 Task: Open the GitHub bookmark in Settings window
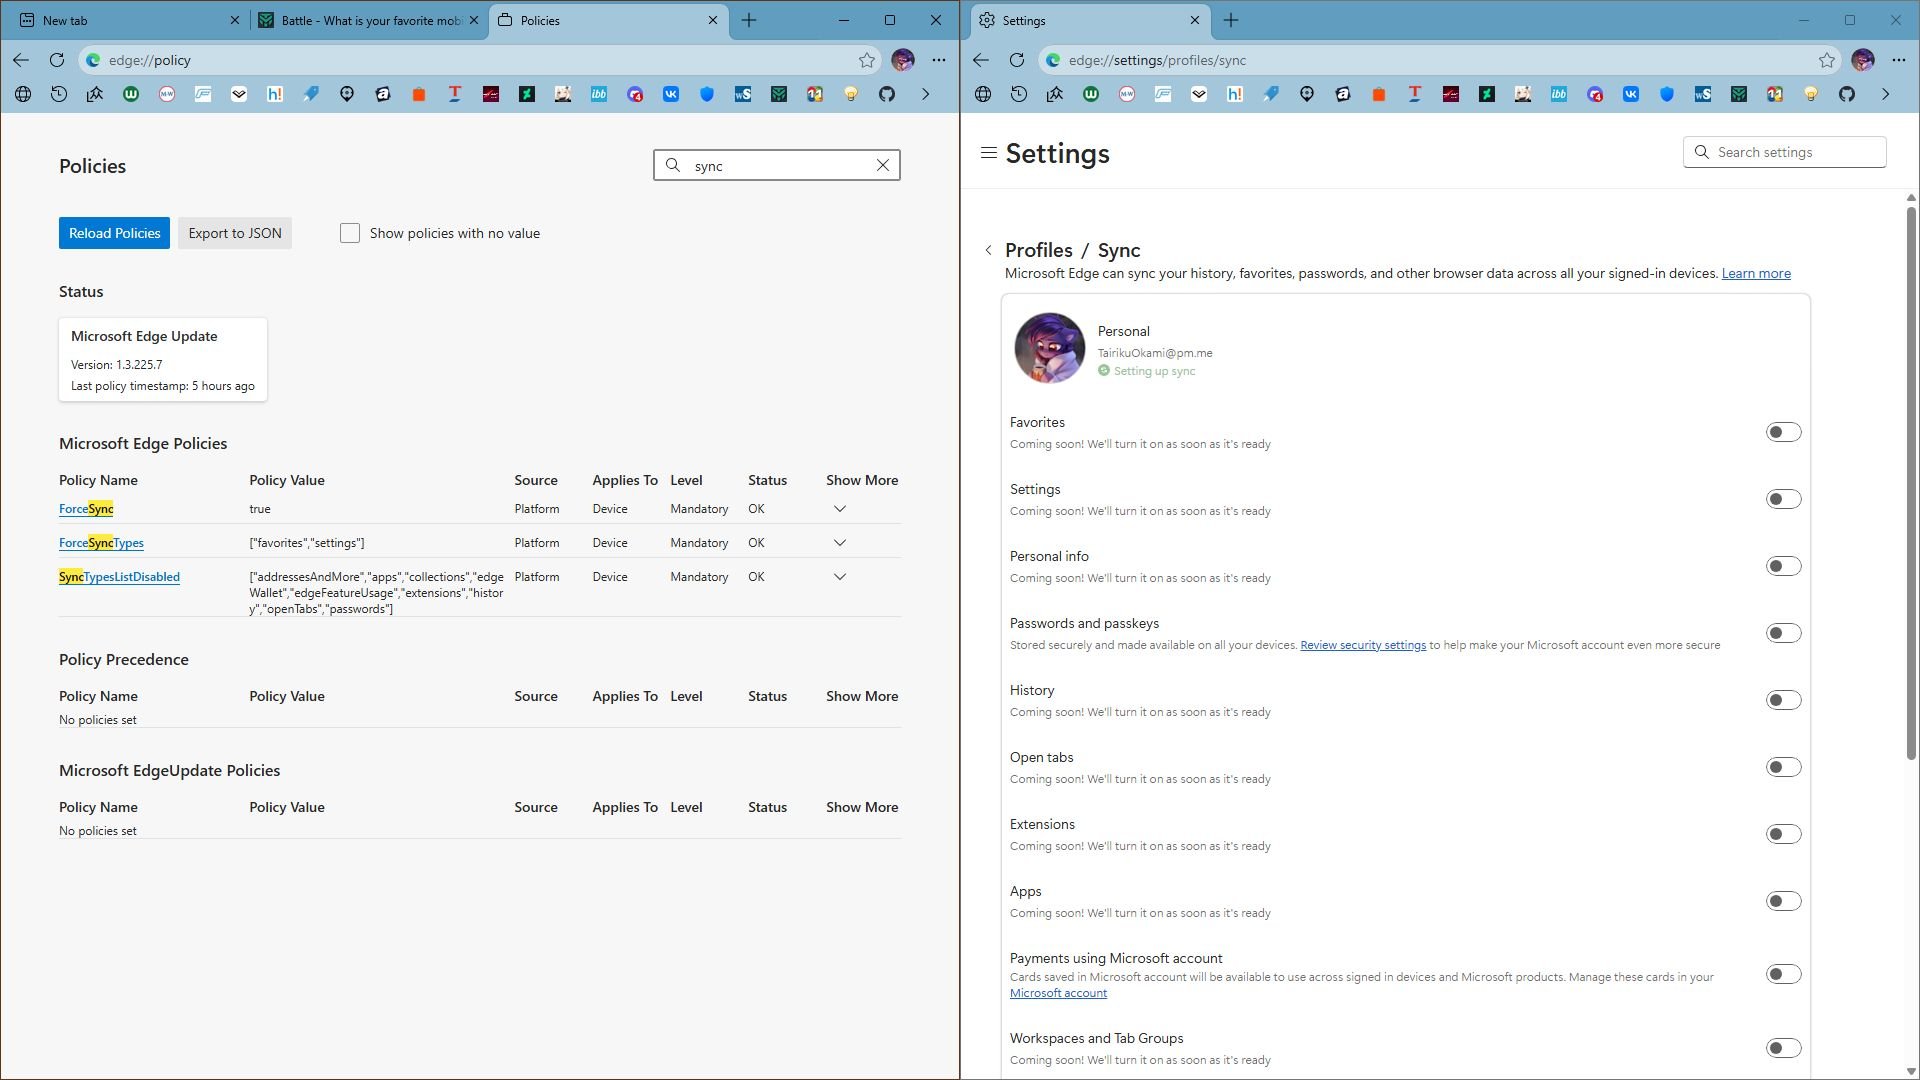pos(1847,94)
